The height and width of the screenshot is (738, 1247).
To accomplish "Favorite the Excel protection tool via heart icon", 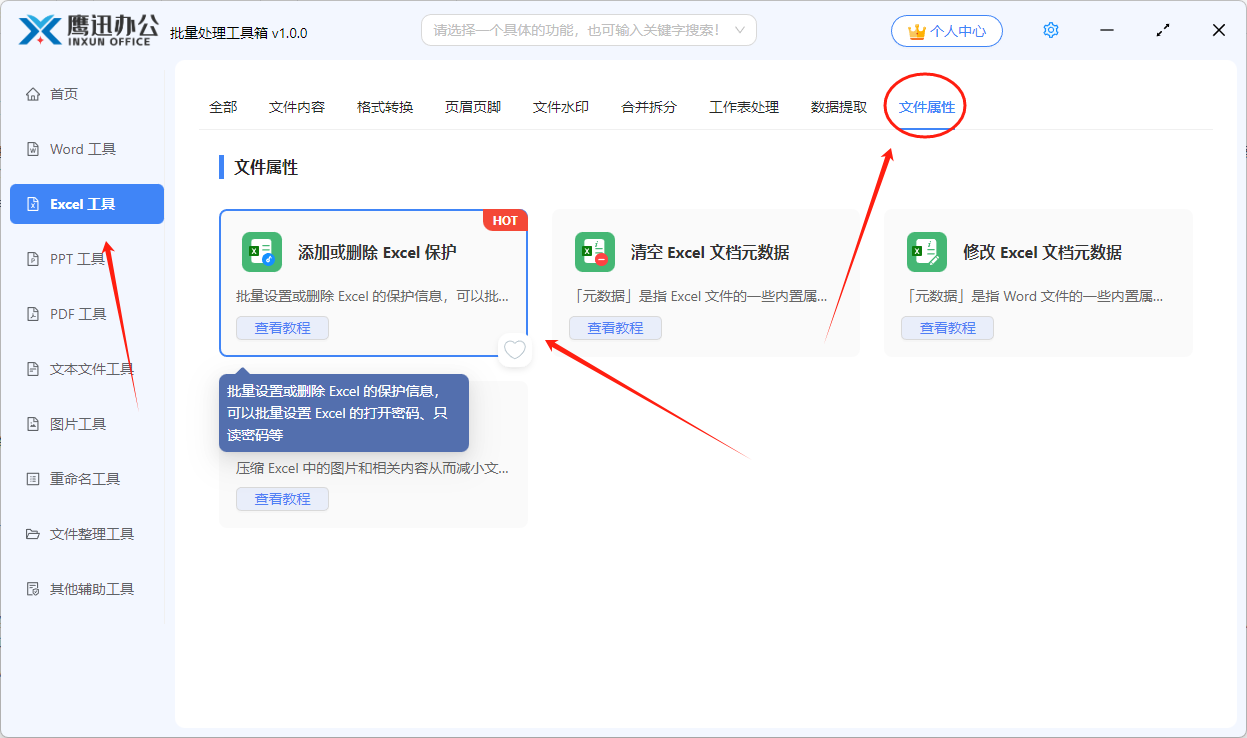I will tap(514, 350).
